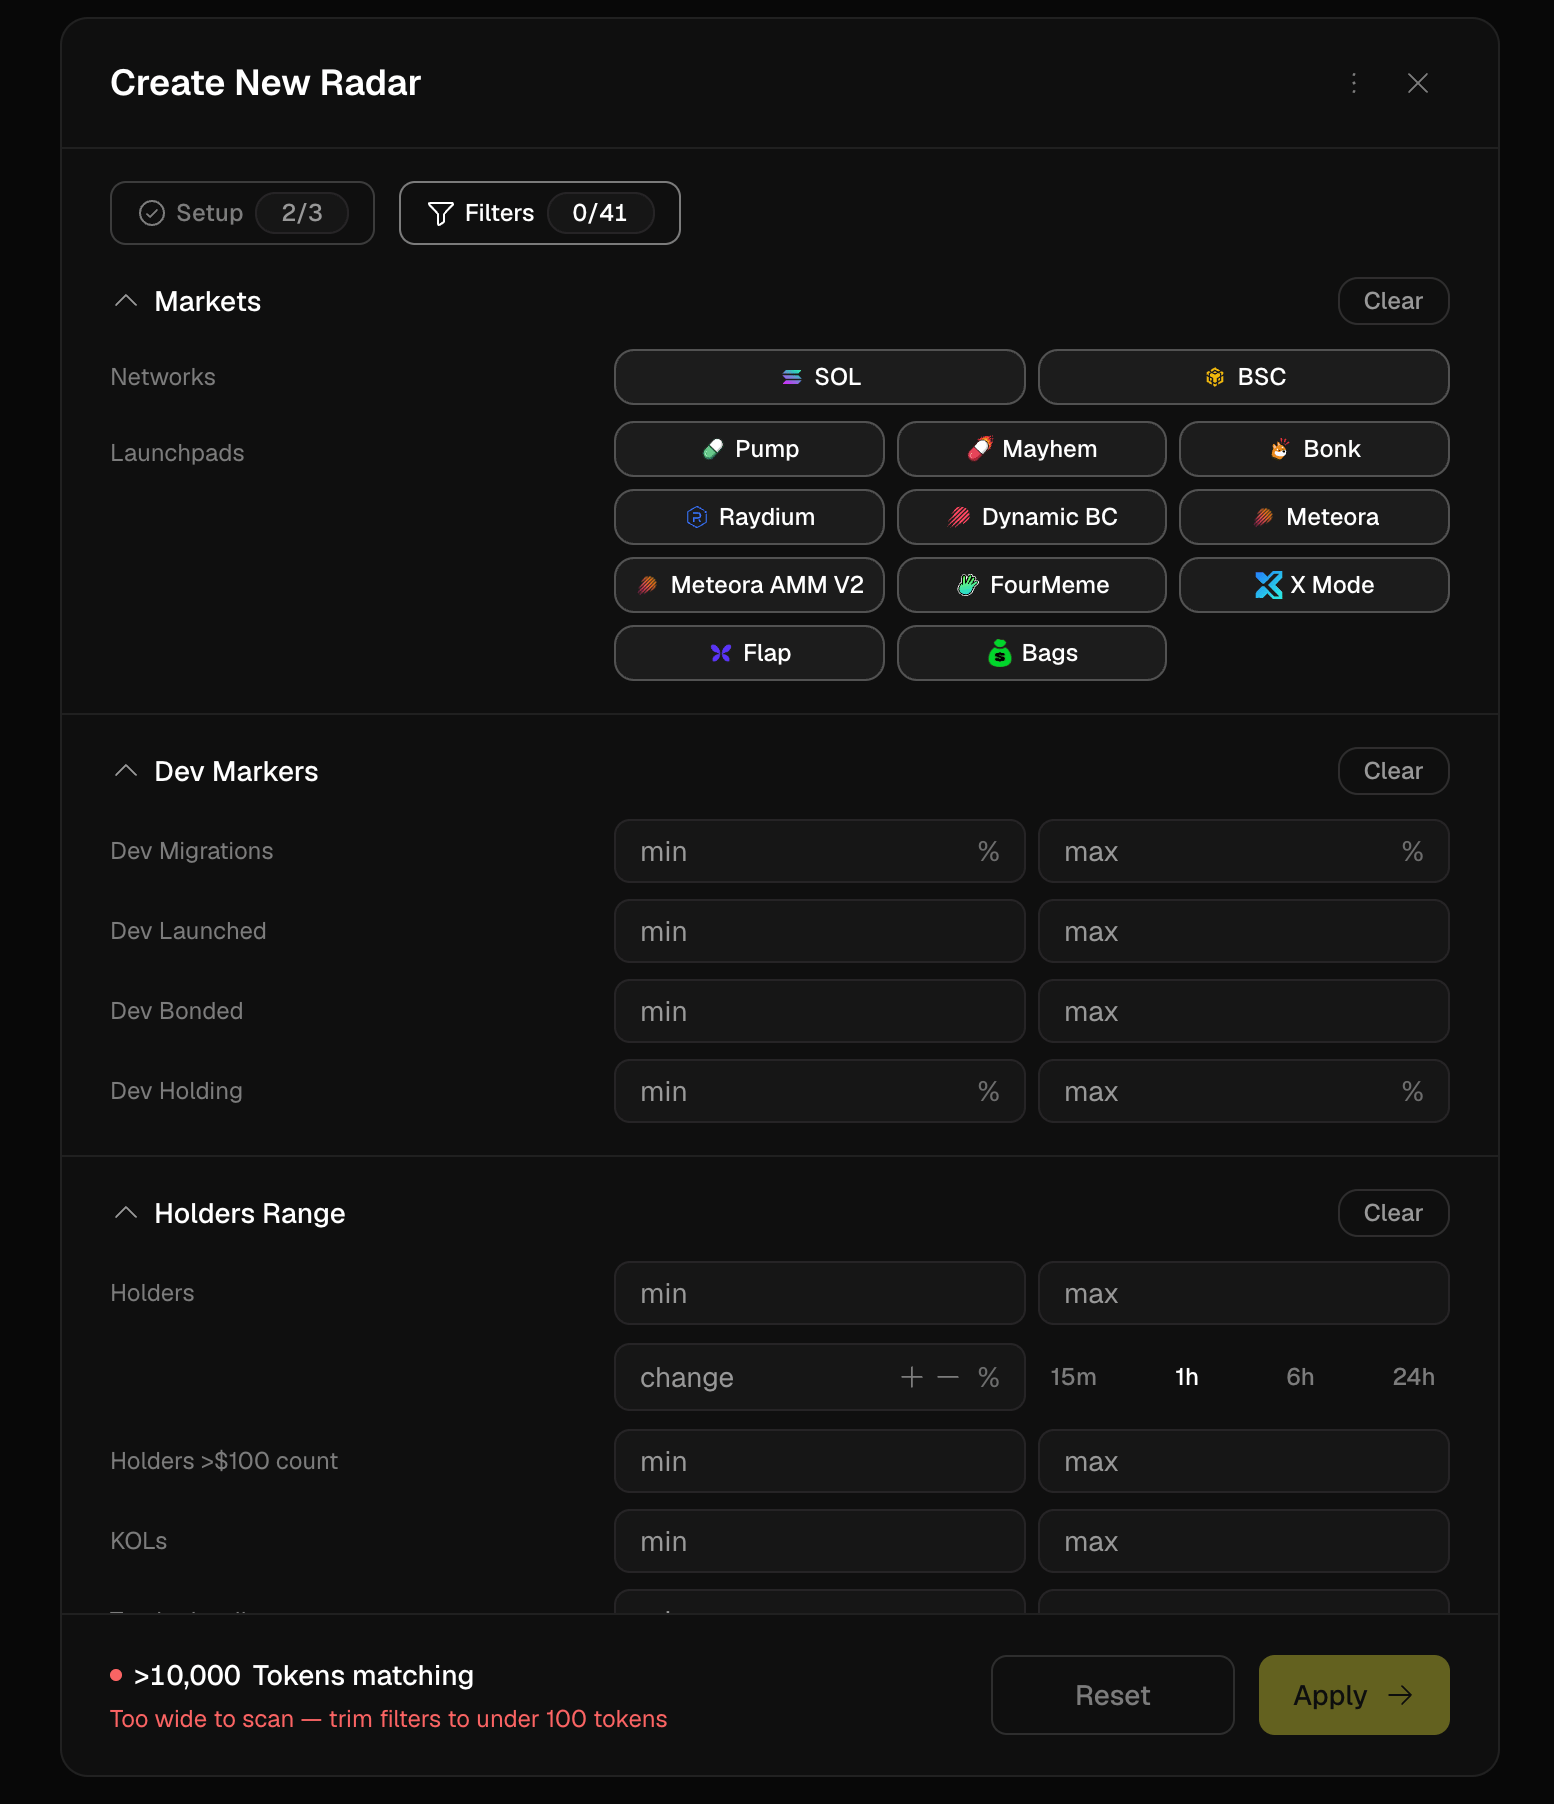Screen dimensions: 1554x1804
Task: Select the 6h timeframe
Action: (1300, 1377)
